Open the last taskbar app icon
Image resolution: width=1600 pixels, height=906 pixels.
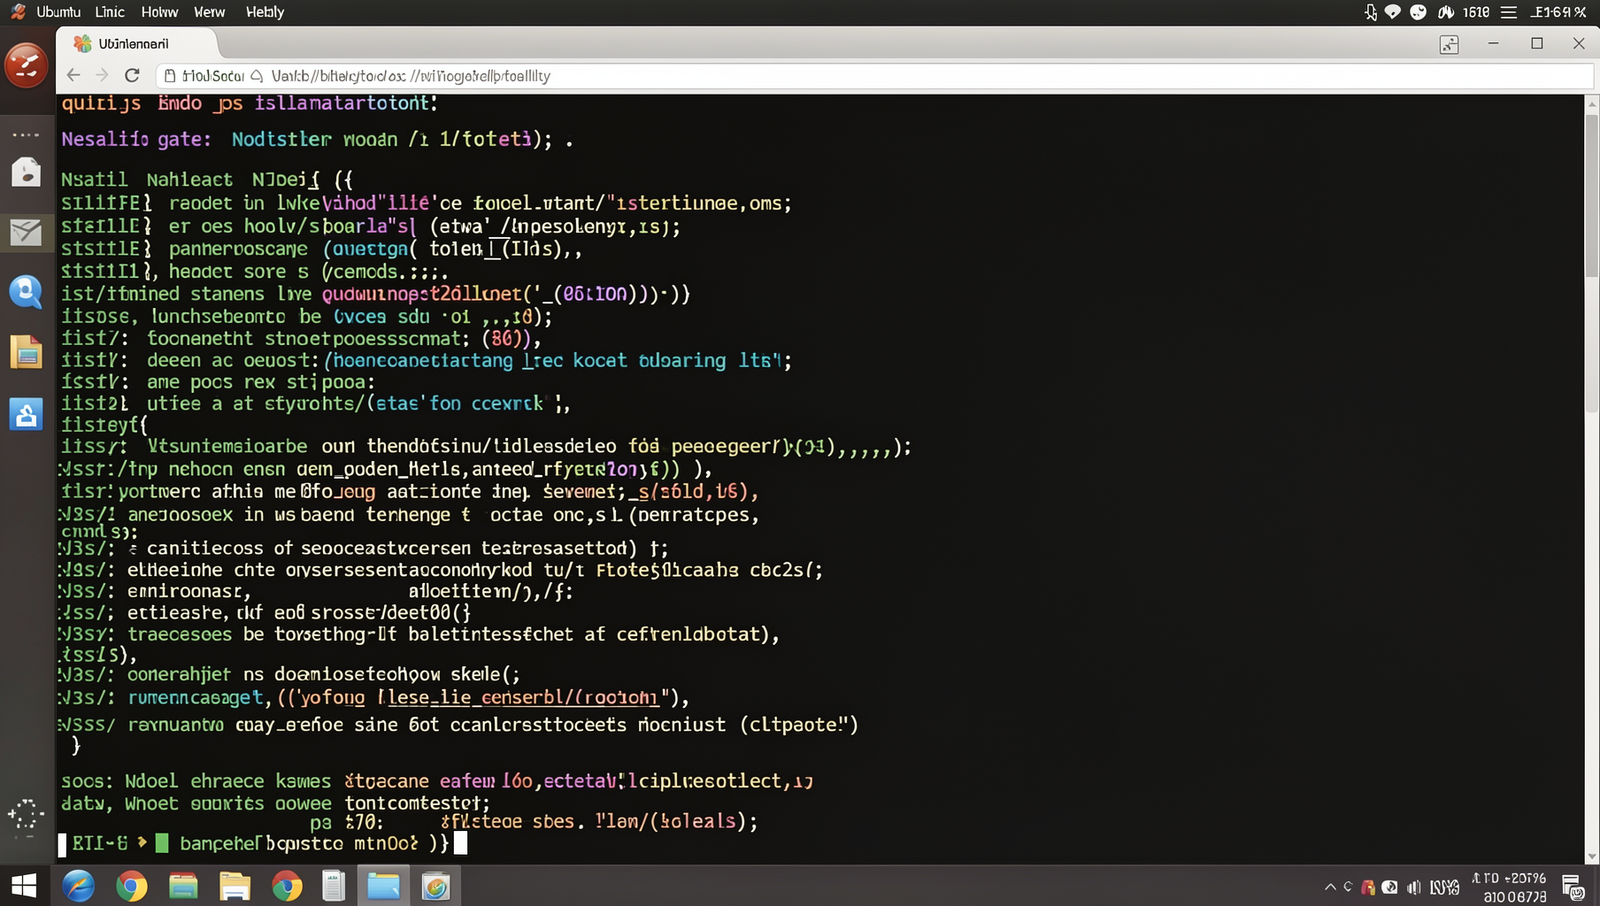click(436, 886)
